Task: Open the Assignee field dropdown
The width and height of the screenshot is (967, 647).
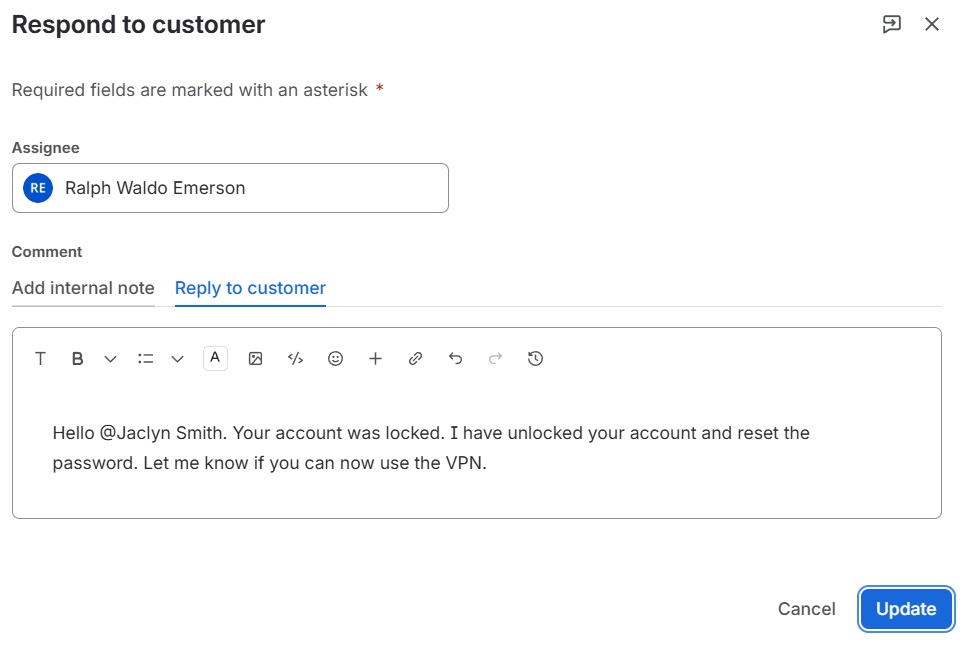Action: click(x=230, y=188)
